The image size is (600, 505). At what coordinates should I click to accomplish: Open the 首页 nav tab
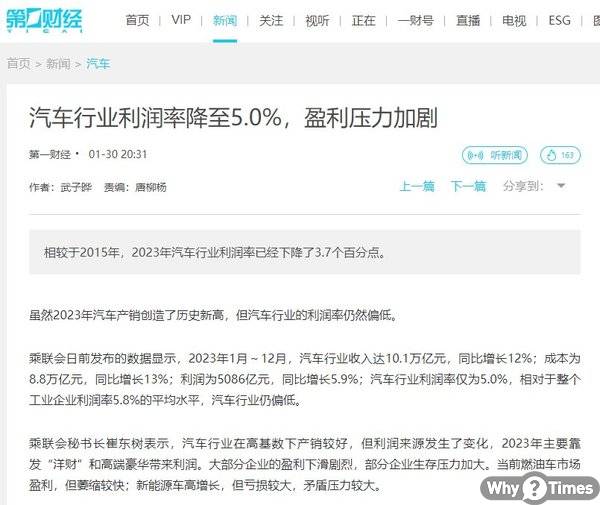click(137, 20)
